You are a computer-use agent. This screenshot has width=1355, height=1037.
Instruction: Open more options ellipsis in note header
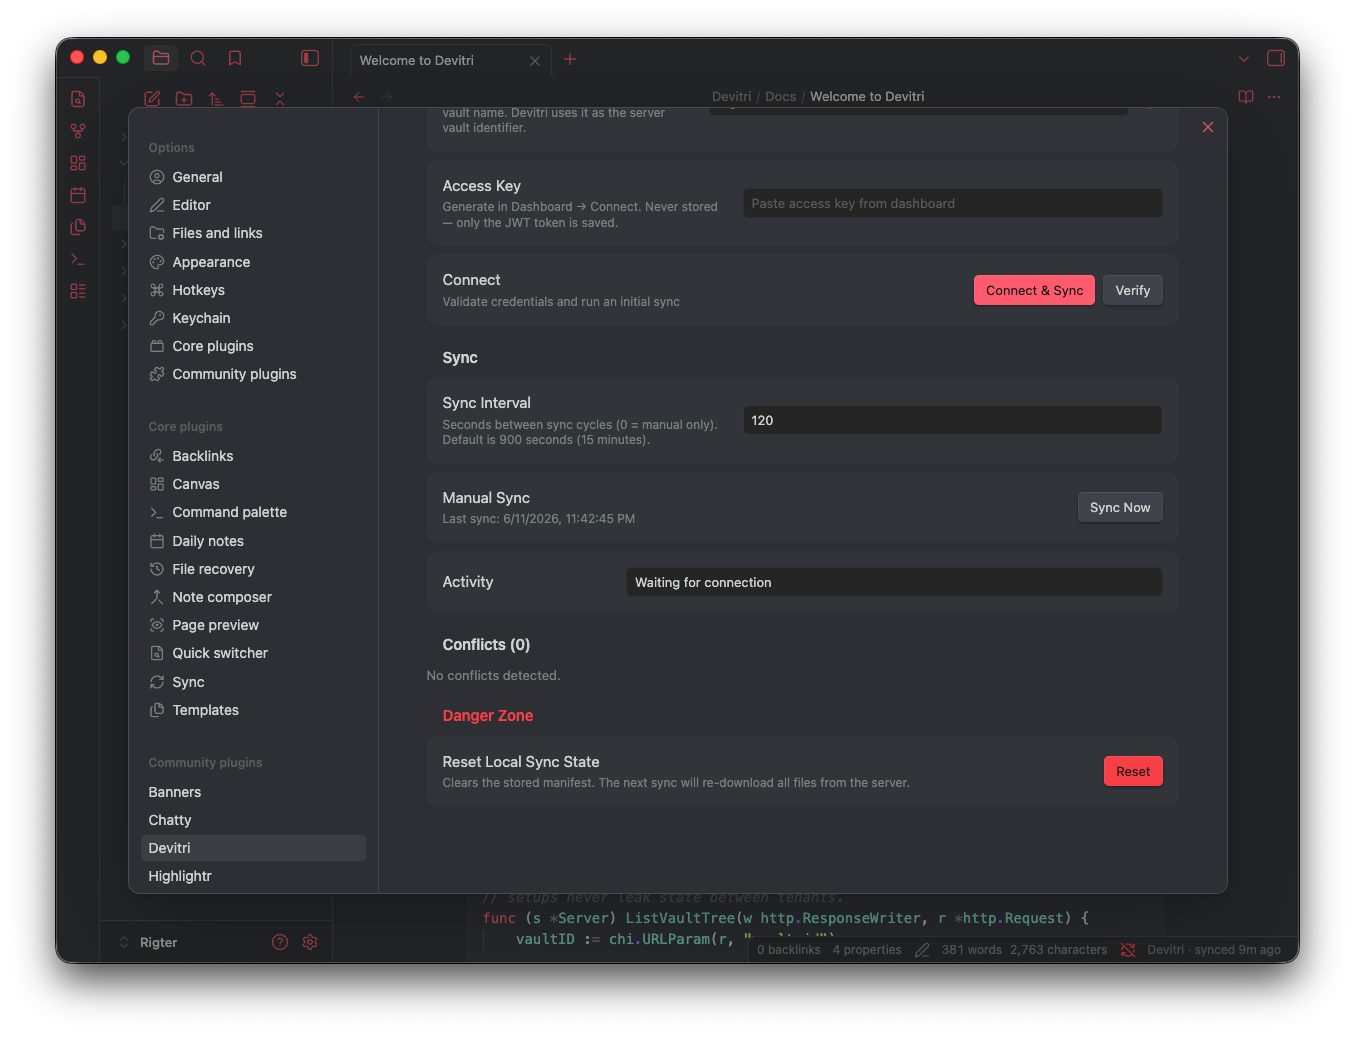coord(1274,97)
